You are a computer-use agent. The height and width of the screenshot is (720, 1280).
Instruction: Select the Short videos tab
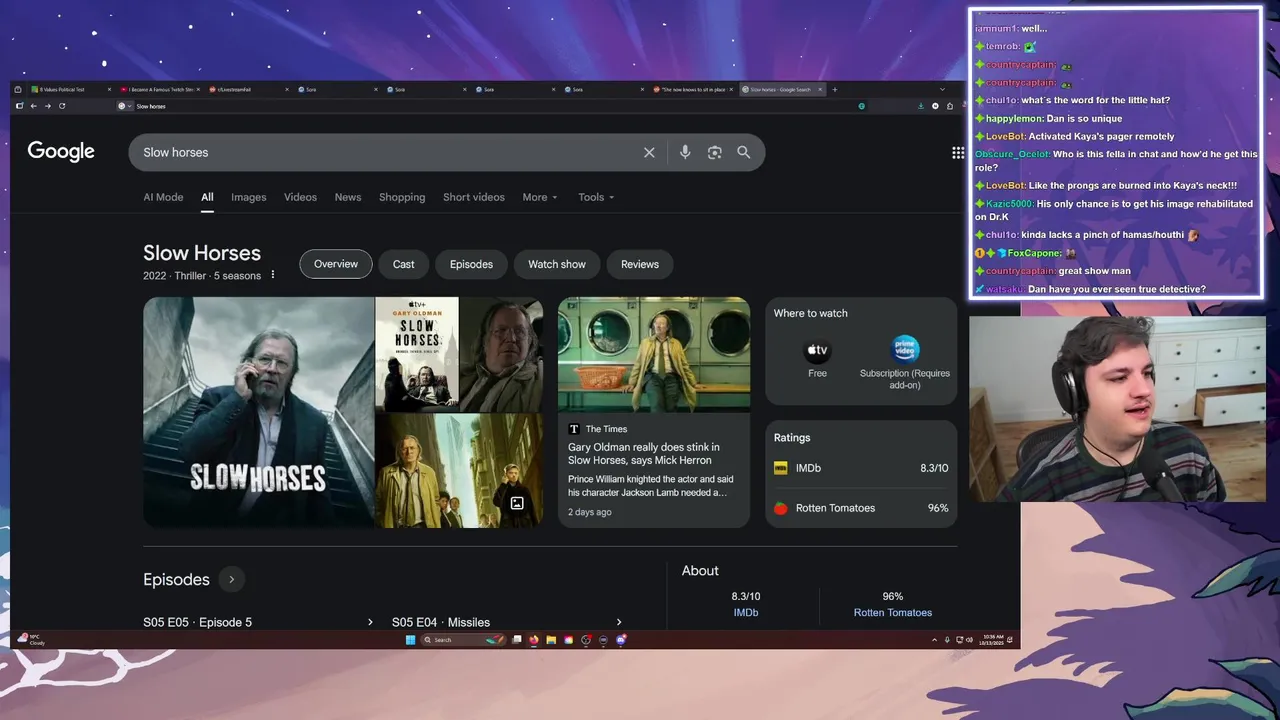click(474, 197)
